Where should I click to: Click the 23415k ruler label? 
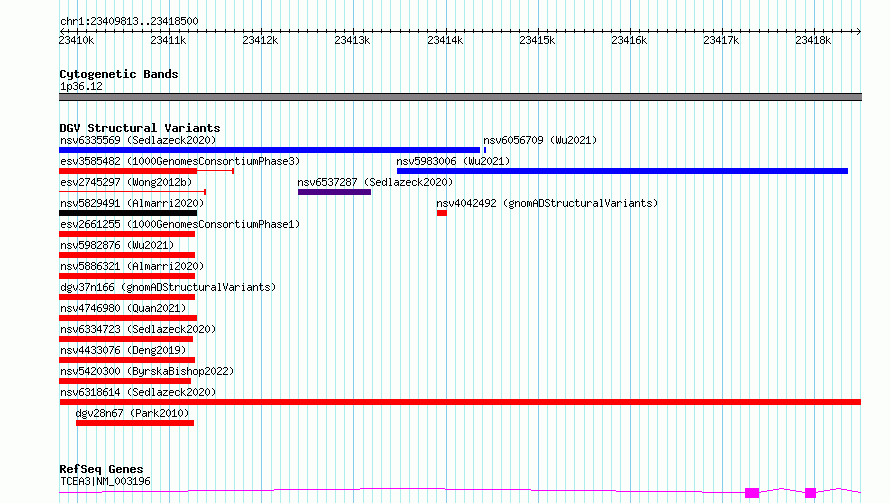538,40
